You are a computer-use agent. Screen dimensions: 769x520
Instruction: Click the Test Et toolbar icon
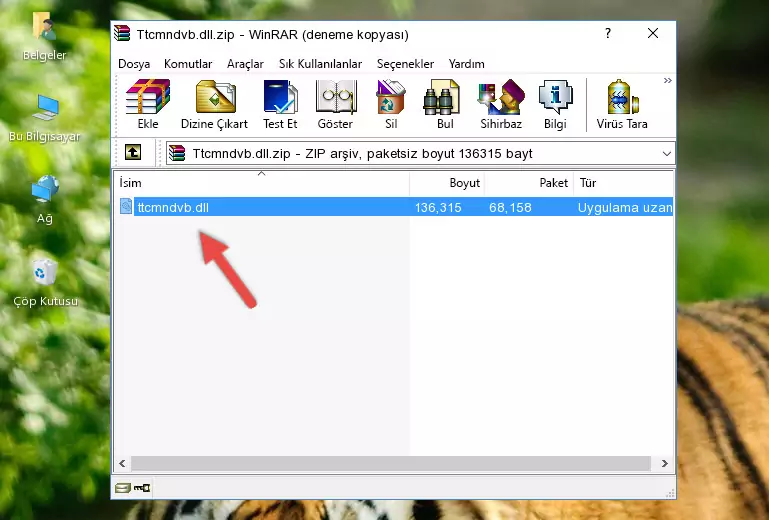(280, 104)
